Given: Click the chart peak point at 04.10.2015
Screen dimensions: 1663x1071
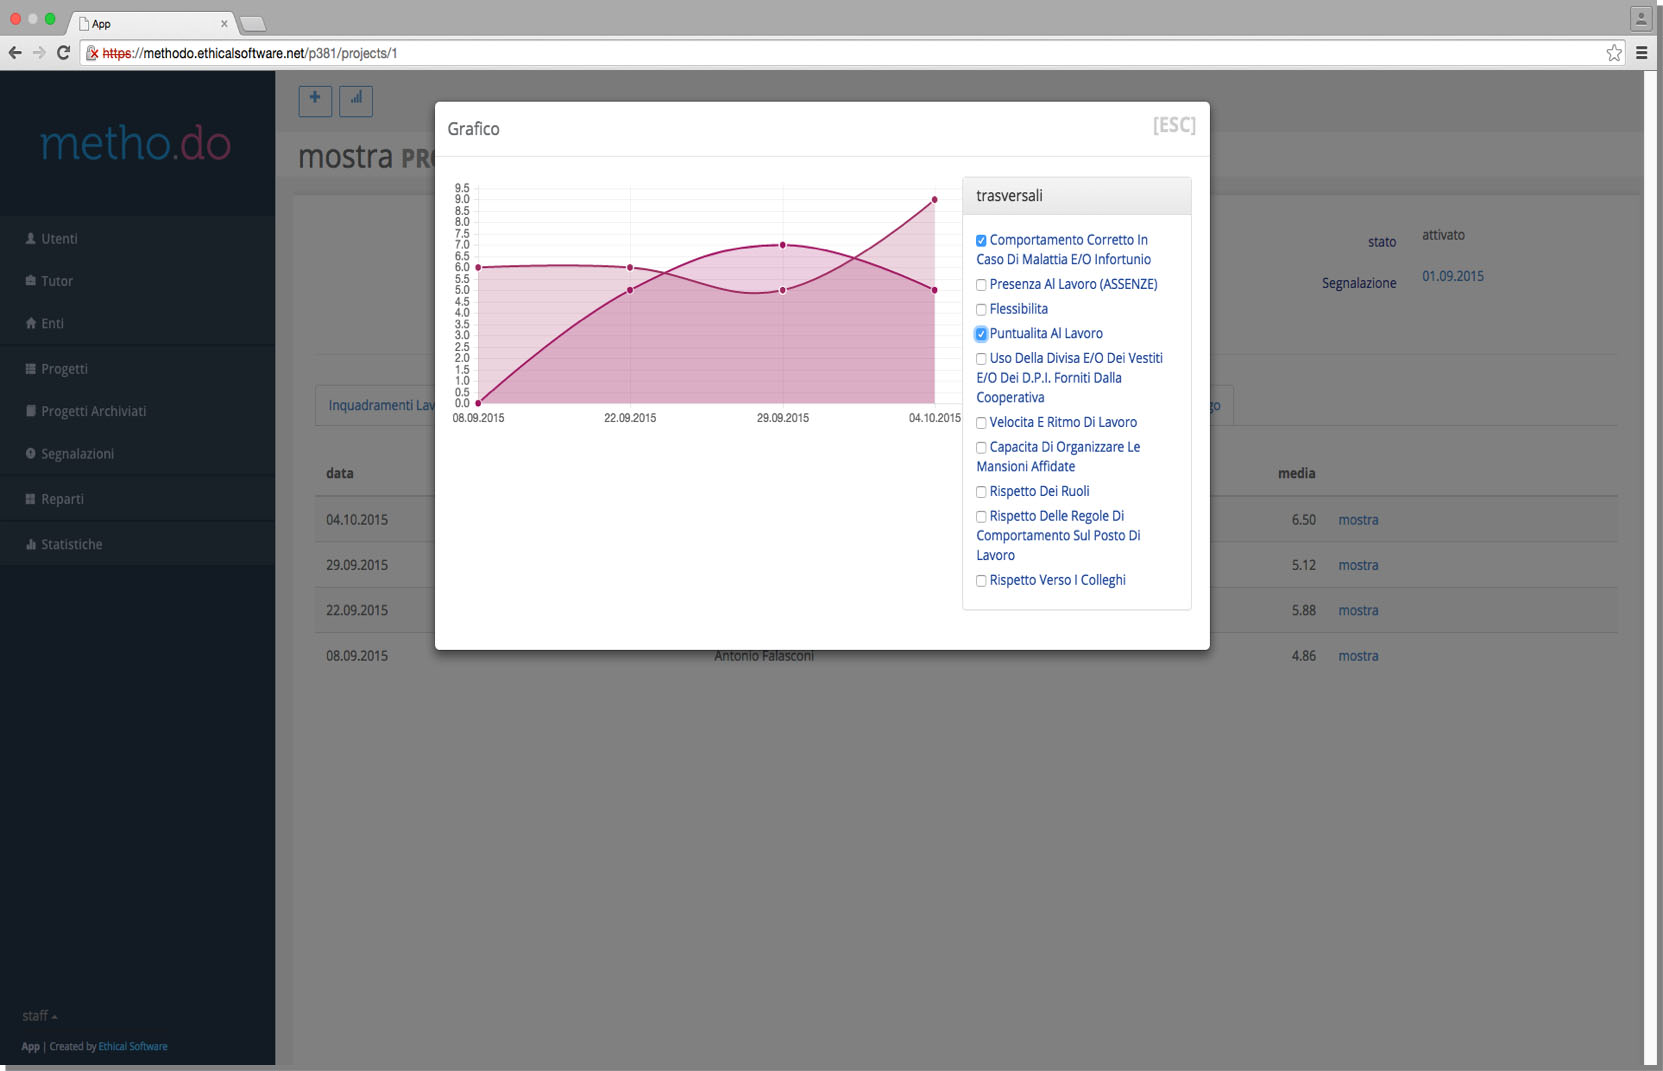Looking at the screenshot, I should tap(935, 200).
